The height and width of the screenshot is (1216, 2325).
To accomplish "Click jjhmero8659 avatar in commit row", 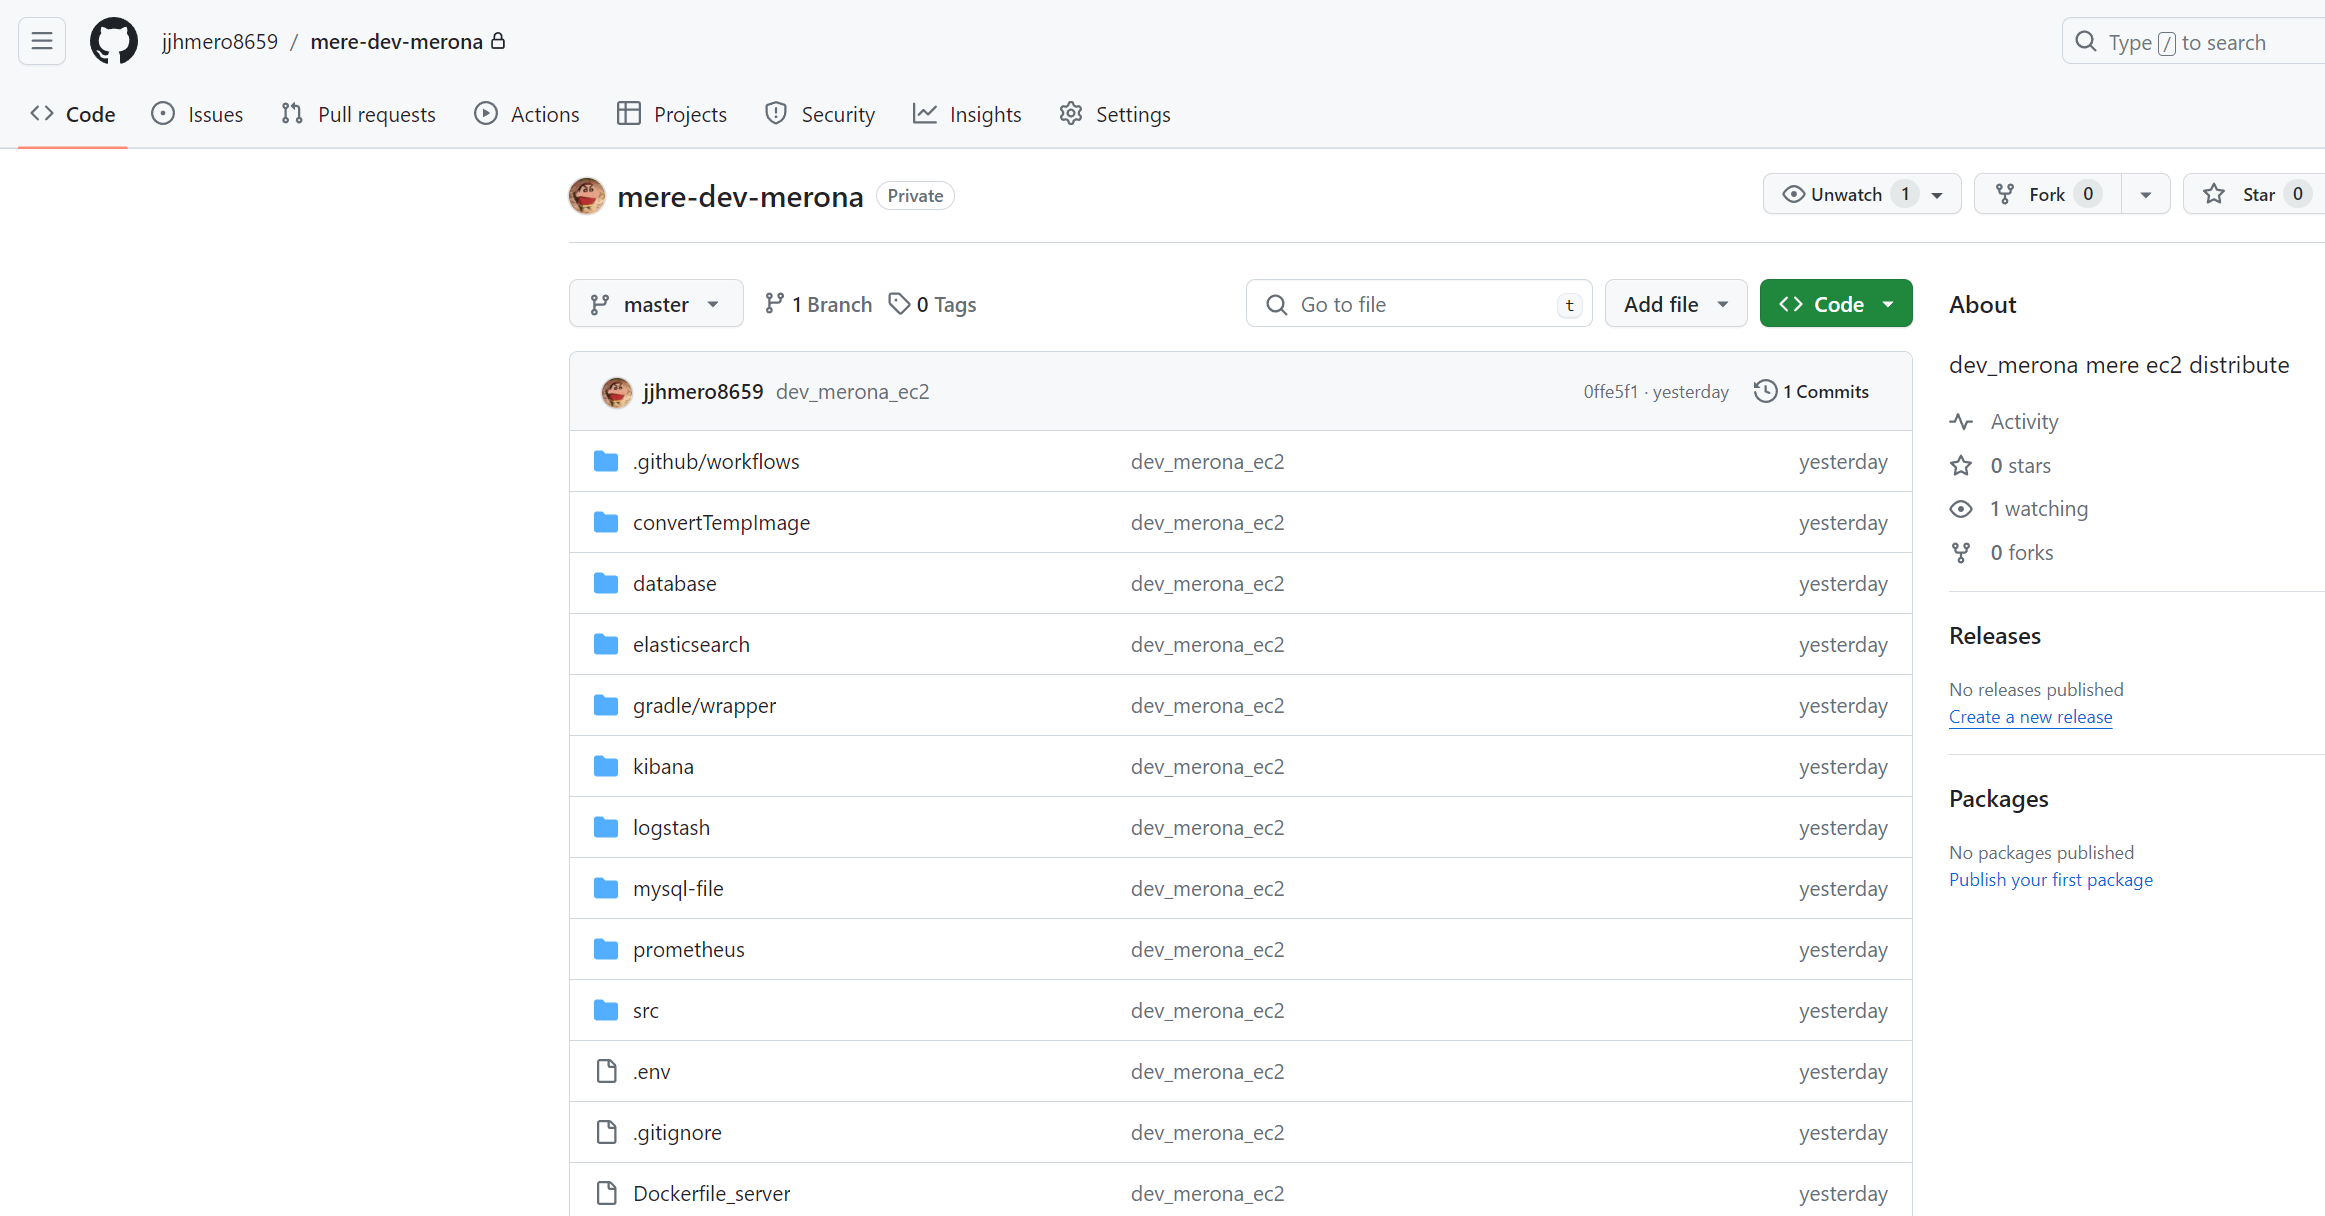I will point(617,392).
